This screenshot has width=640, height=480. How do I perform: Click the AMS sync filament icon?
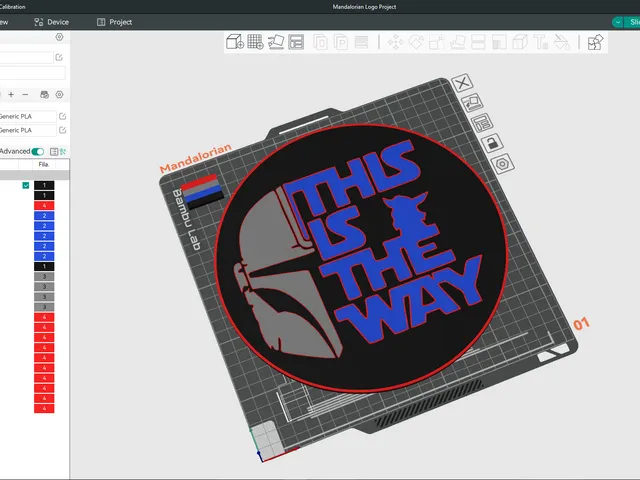[44, 95]
